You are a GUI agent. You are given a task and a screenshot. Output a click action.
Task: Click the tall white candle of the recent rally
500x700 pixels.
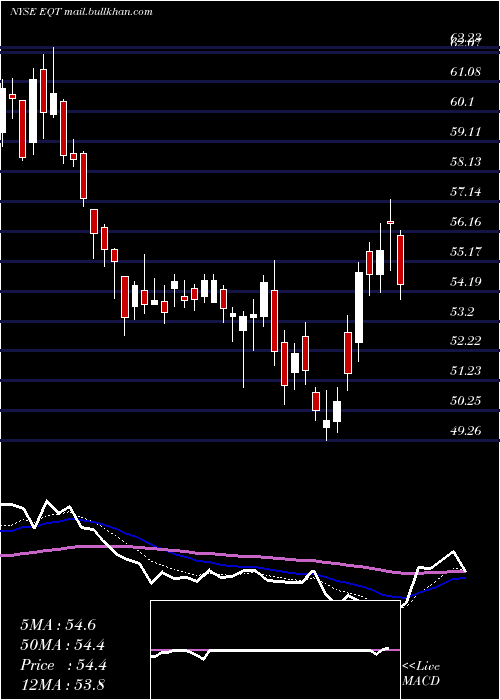click(x=359, y=307)
